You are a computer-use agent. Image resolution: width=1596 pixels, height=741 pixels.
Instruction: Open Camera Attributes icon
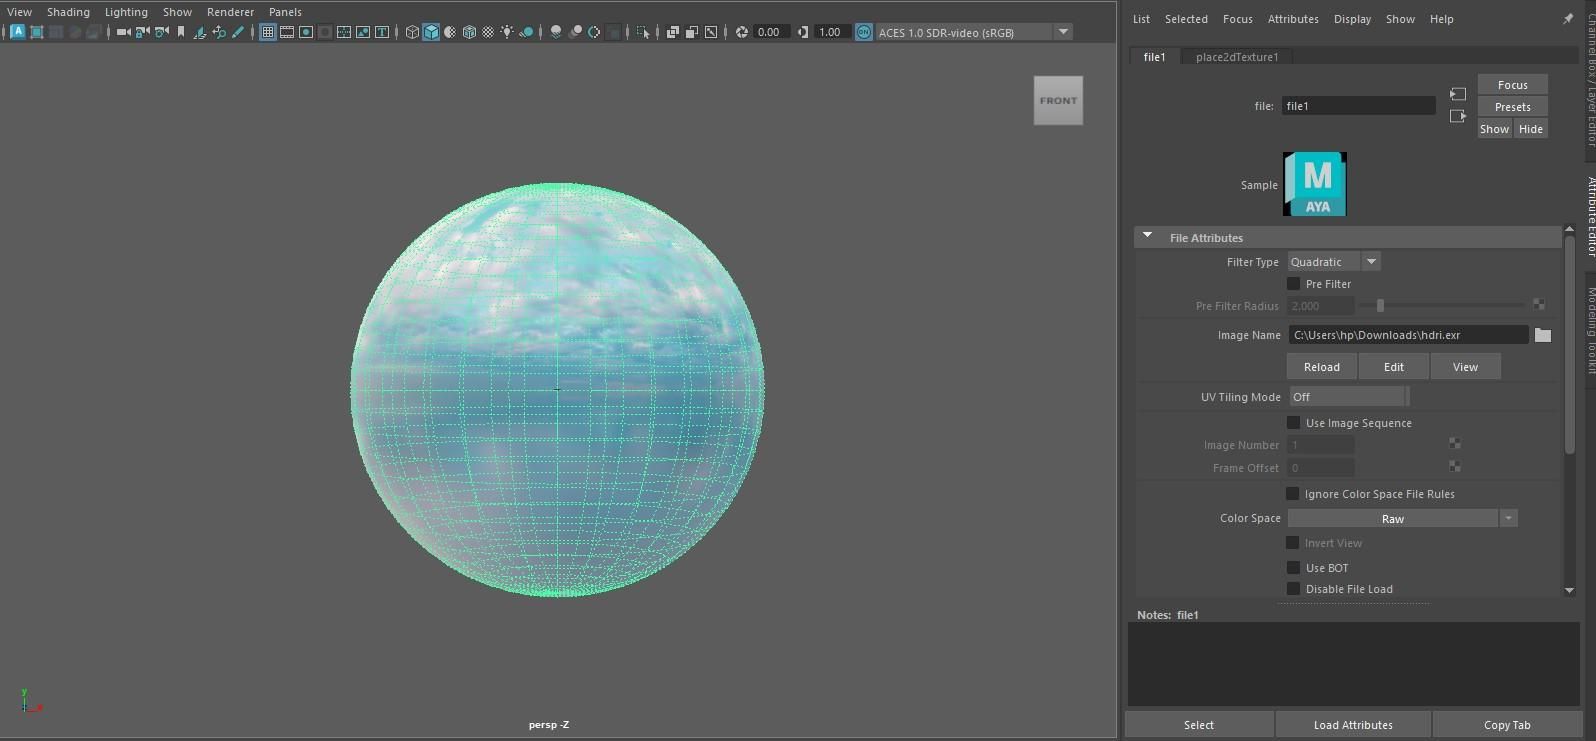click(162, 32)
